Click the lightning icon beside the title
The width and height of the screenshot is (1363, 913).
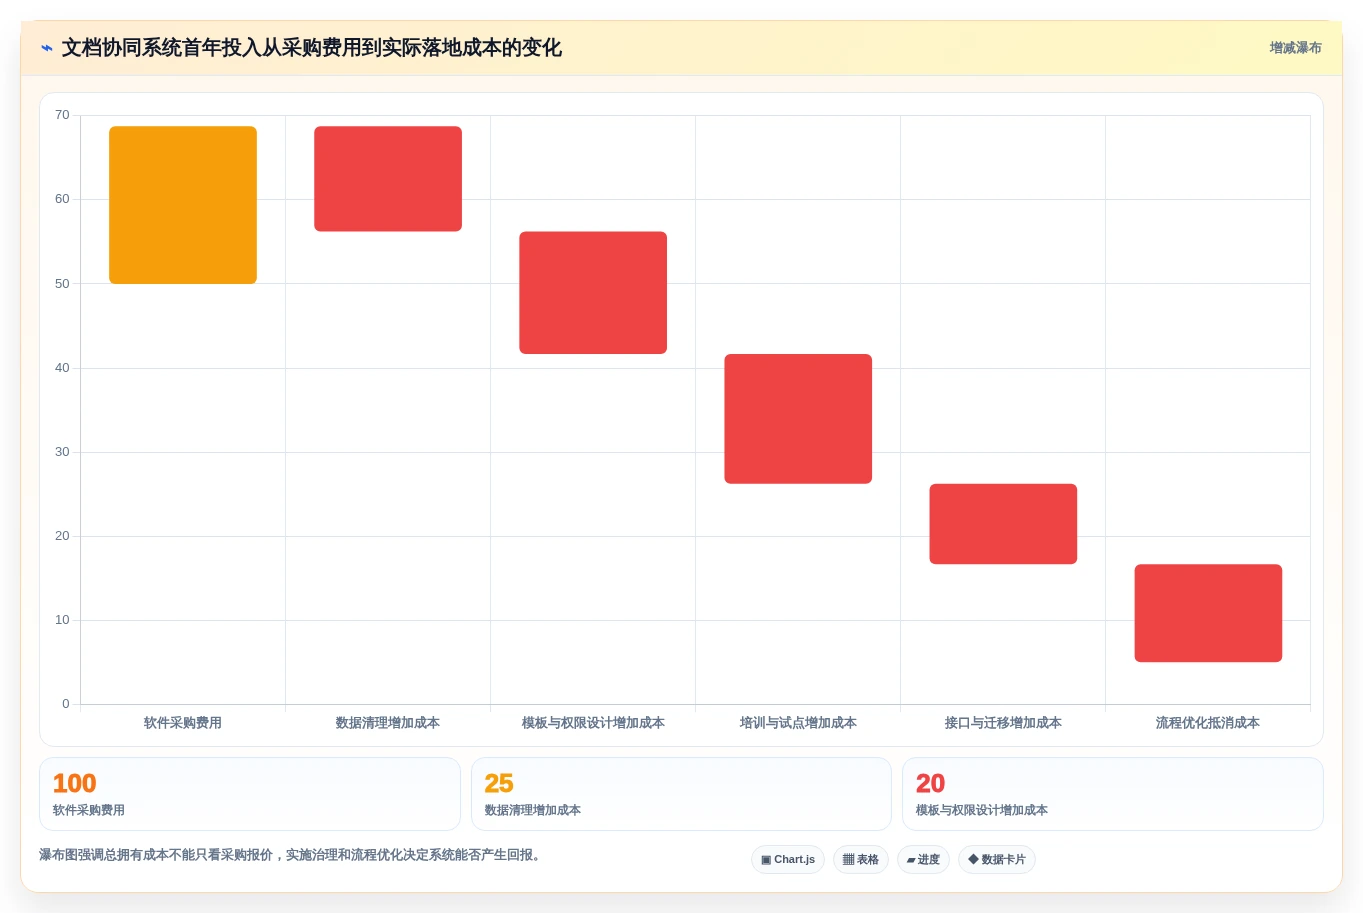point(46,48)
